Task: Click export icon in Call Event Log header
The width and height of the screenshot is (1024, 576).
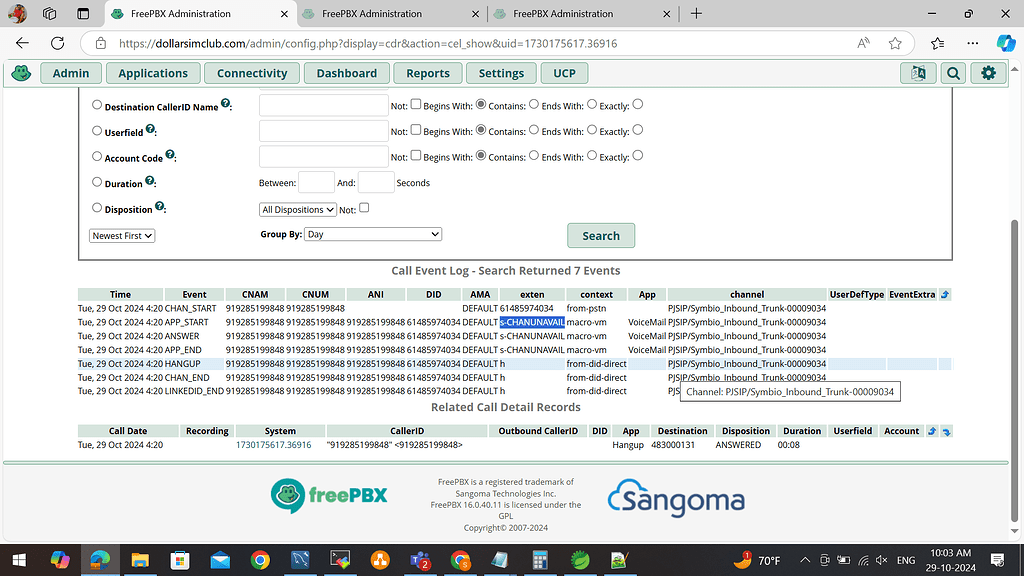Action: 944,294
